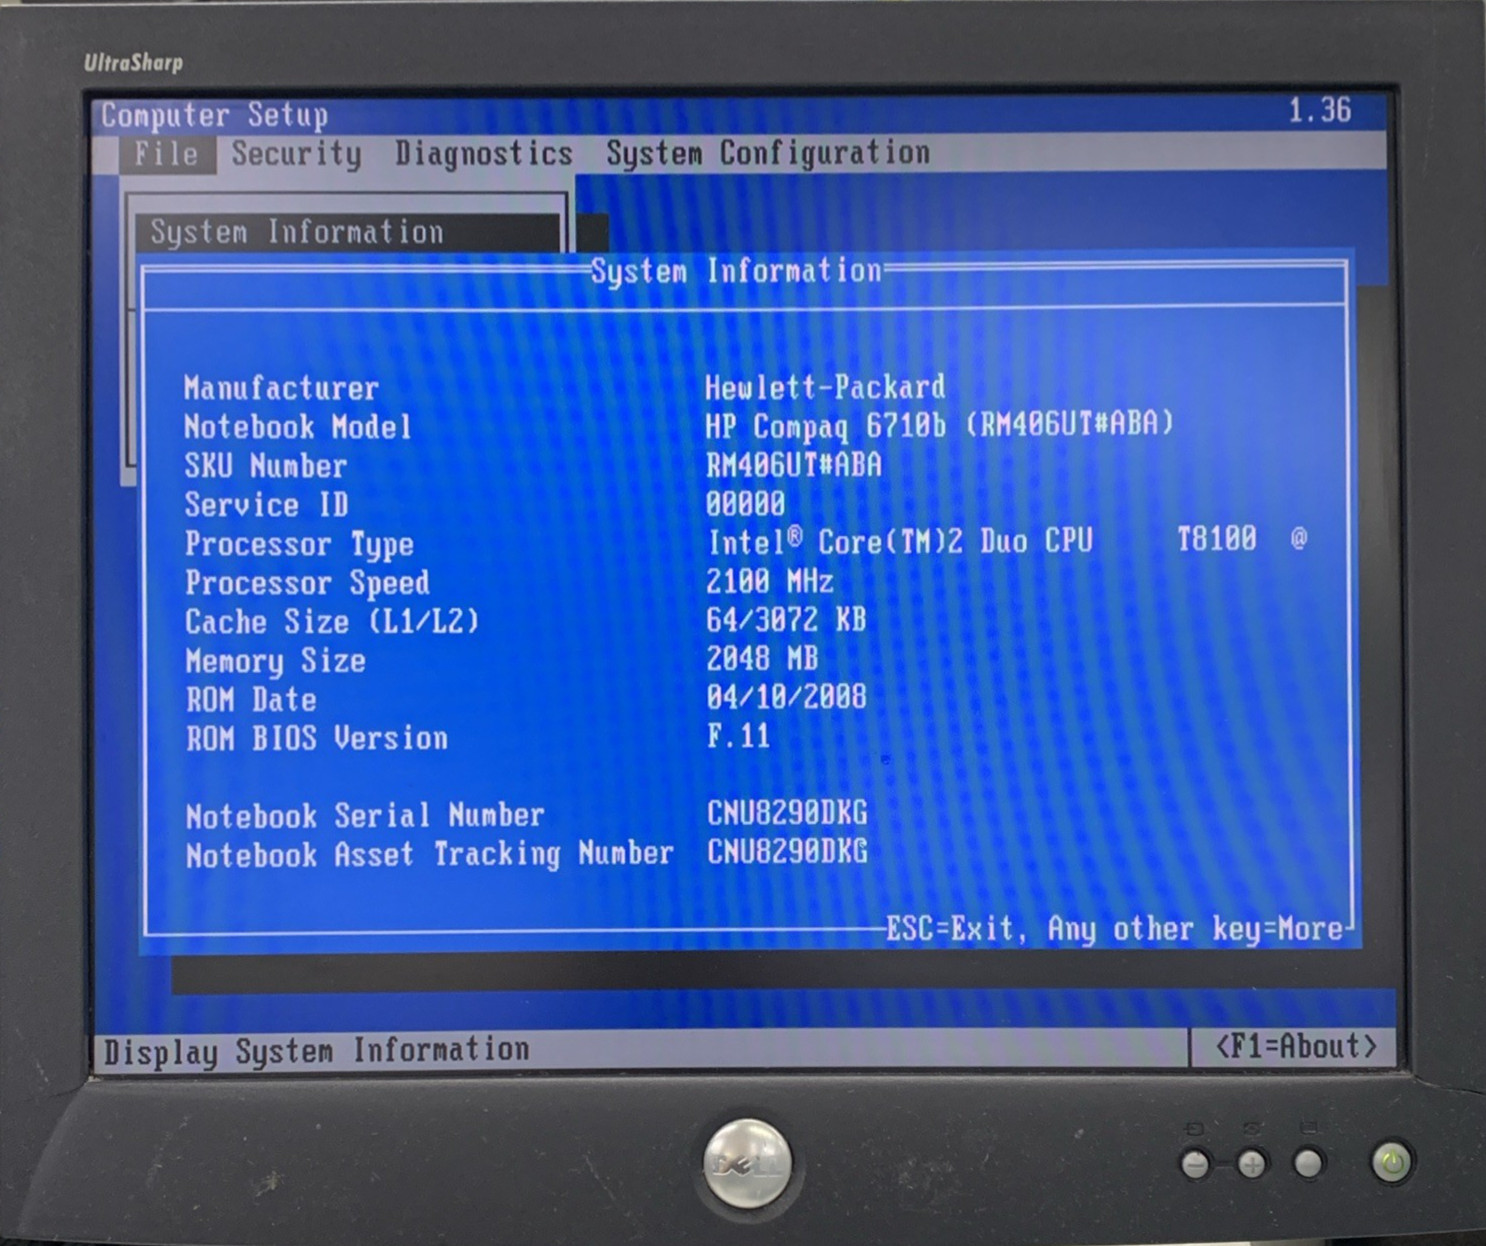Select System Information menu entry
1486x1246 pixels.
pyautogui.click(x=347, y=232)
